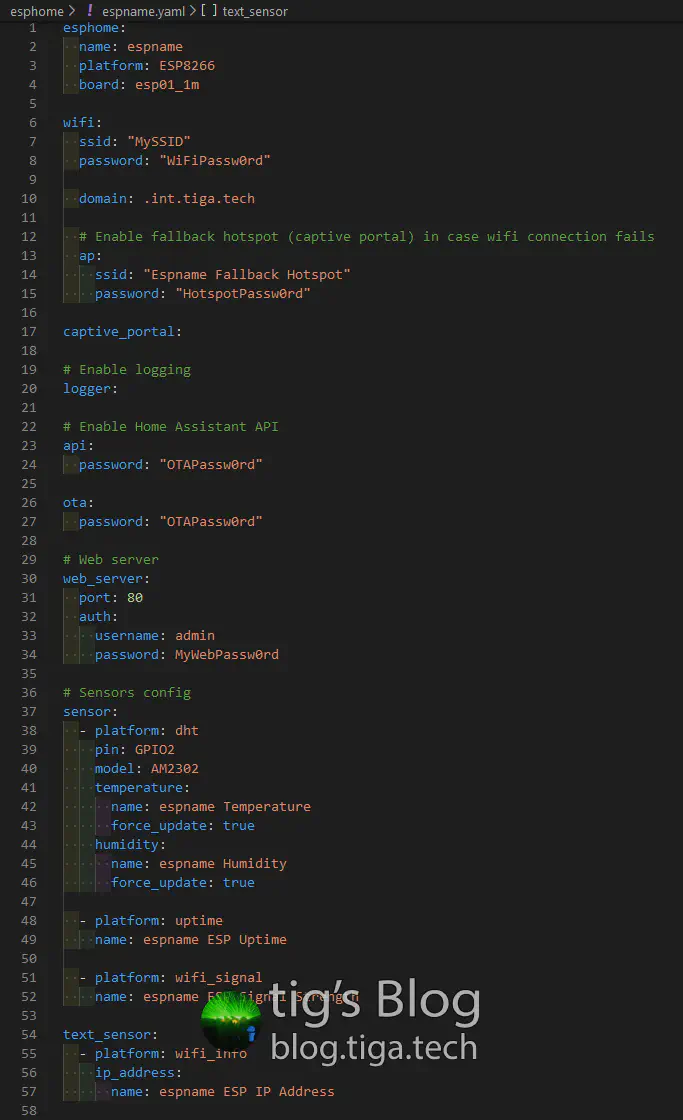The image size is (683, 1120).
Task: Click the '.int.tiga.tech' domain value
Action: pos(199,199)
